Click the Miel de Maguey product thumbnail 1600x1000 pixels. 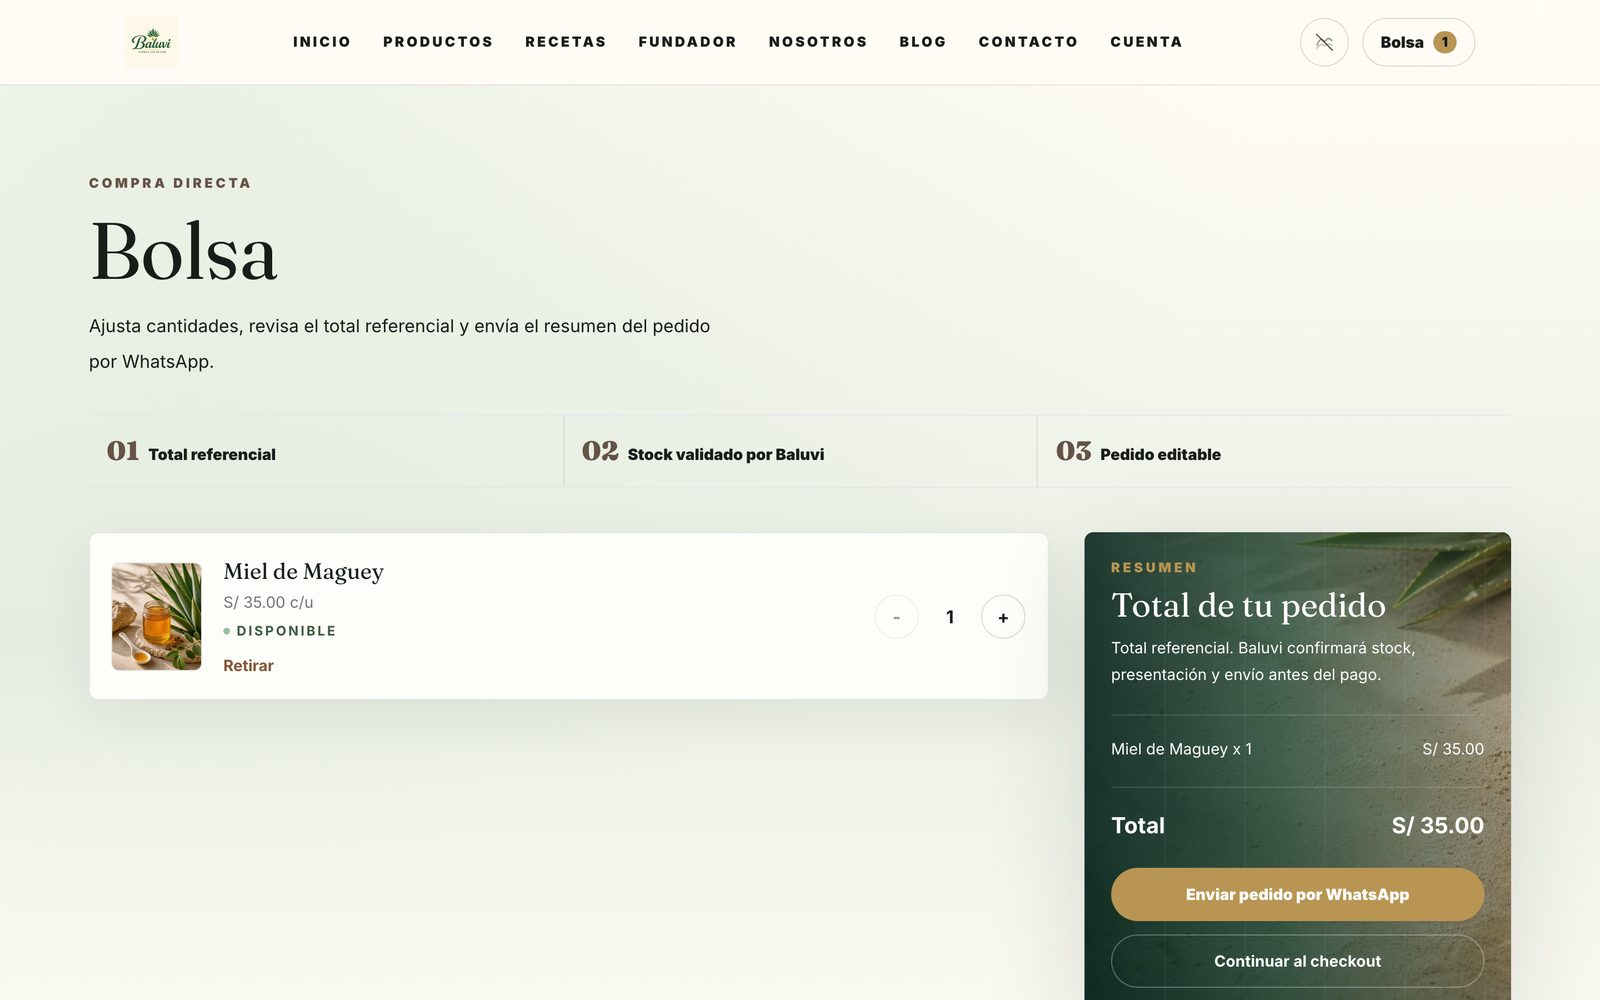pos(156,616)
